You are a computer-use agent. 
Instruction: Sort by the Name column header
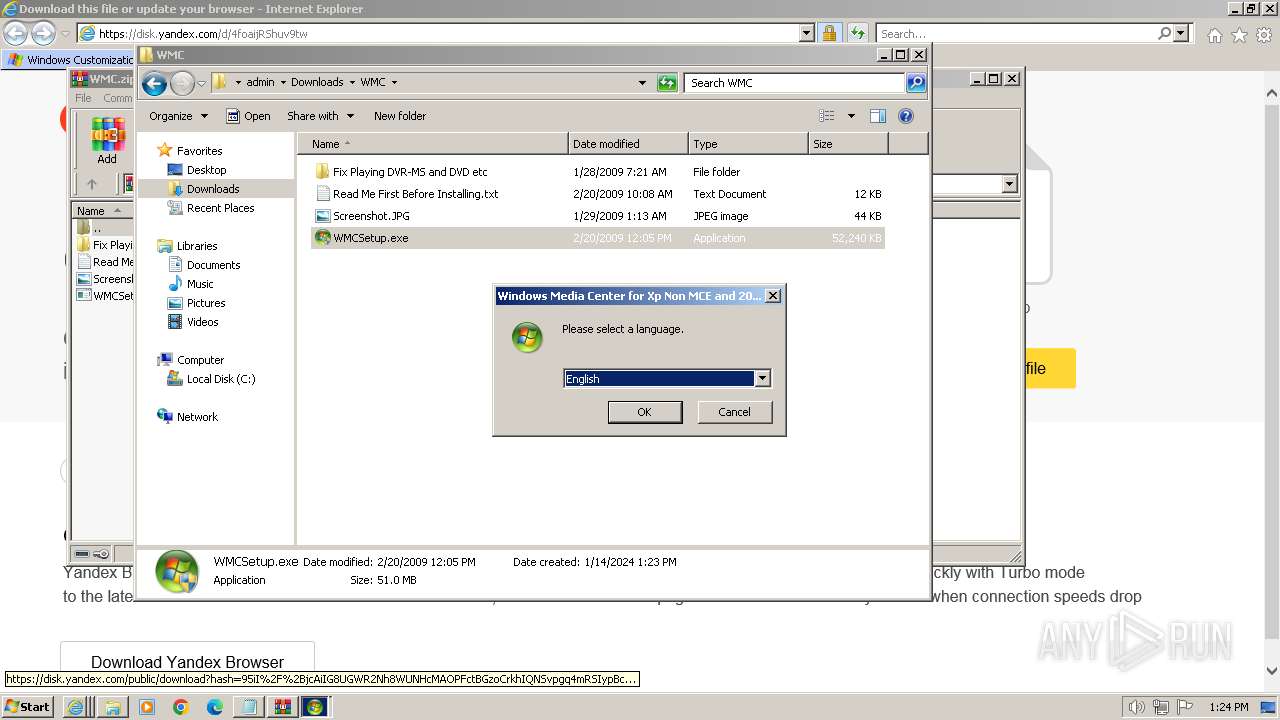coord(433,144)
